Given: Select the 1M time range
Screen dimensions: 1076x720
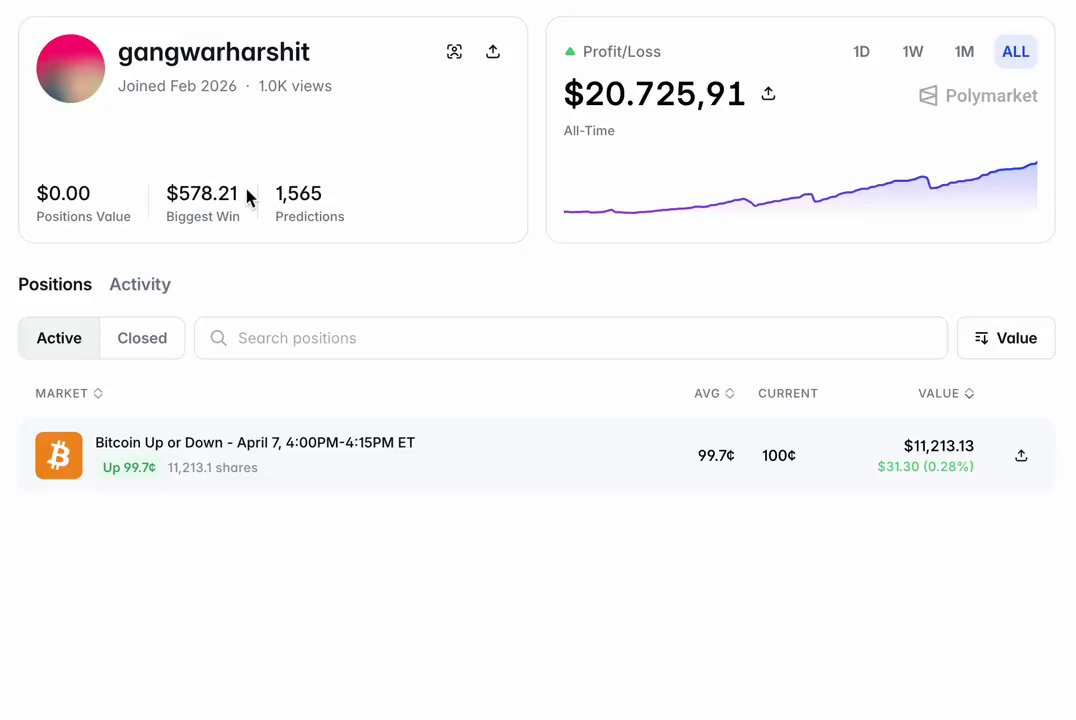Looking at the screenshot, I should pos(964,51).
